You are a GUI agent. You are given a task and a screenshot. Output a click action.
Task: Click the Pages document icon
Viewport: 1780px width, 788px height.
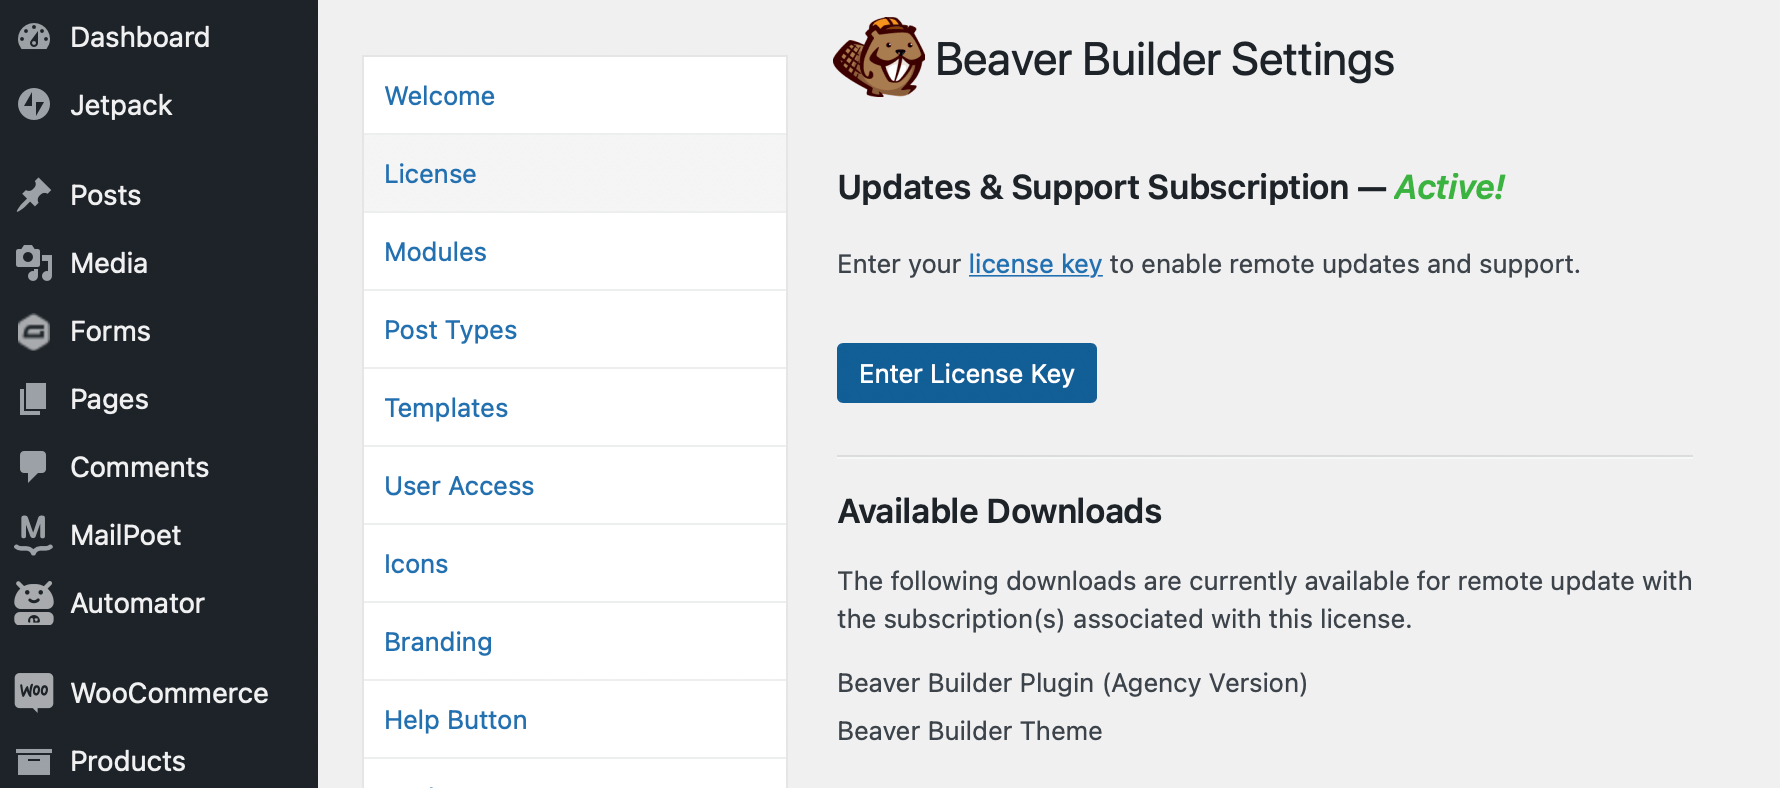(34, 399)
